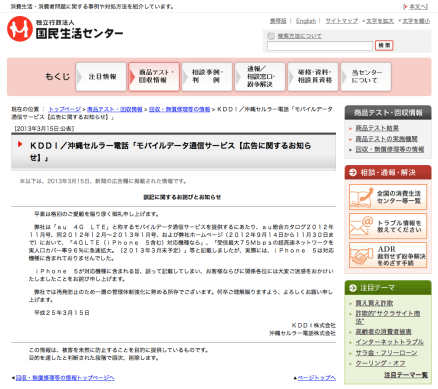Open 商品テストの実施機関 sidebar link
Viewport: 438px width, 389px height.
click(386, 139)
